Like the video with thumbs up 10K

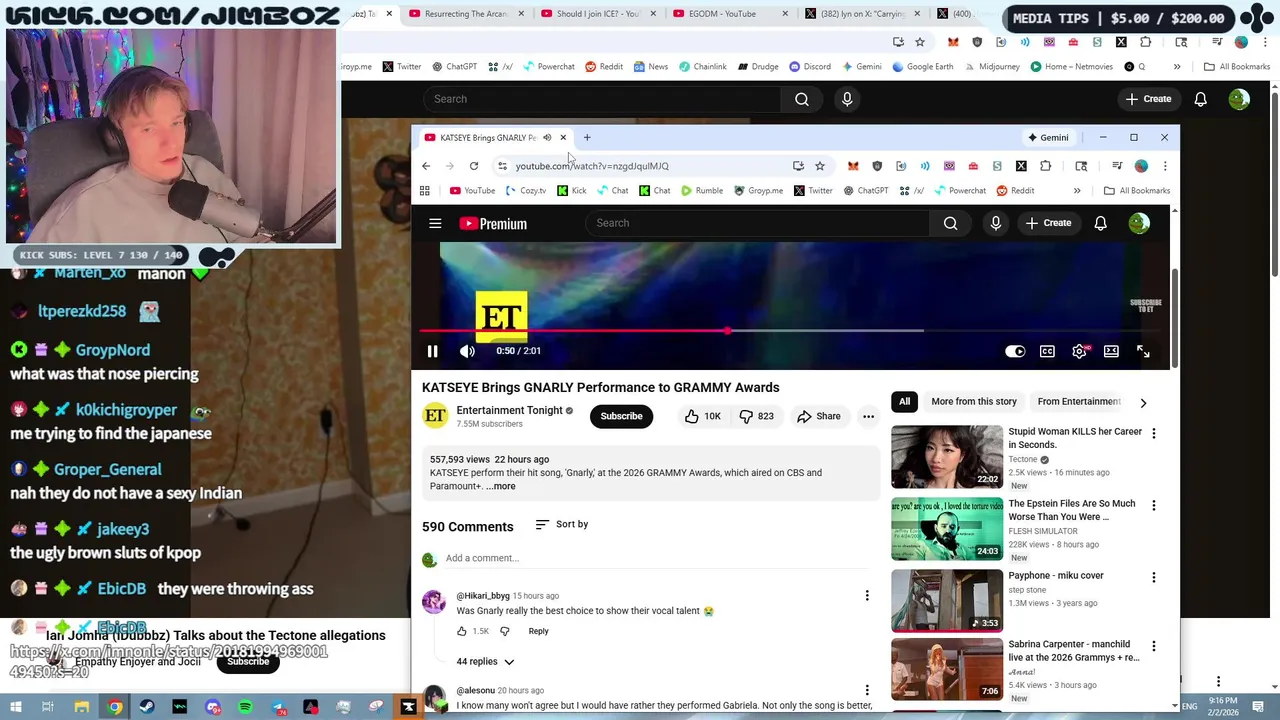click(x=703, y=416)
